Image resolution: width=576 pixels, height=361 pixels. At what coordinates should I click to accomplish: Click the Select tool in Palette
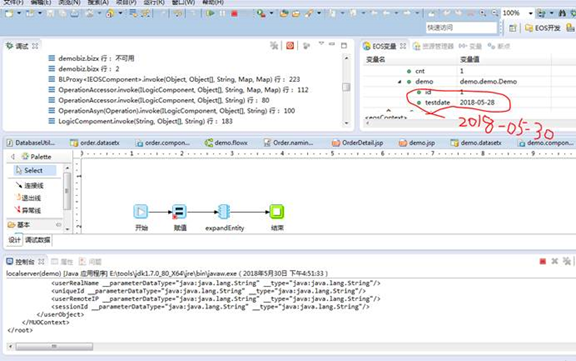coord(35,170)
